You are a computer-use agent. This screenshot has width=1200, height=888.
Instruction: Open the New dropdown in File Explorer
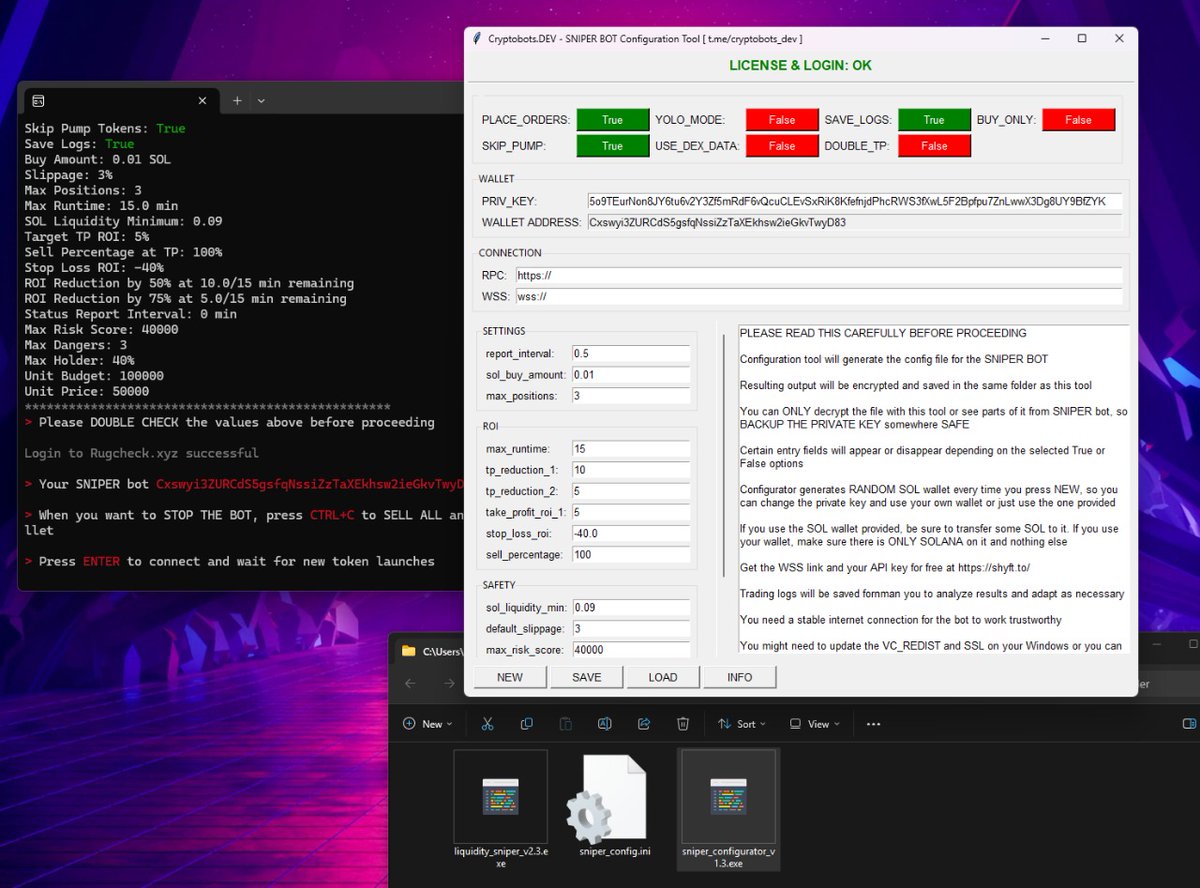point(427,724)
